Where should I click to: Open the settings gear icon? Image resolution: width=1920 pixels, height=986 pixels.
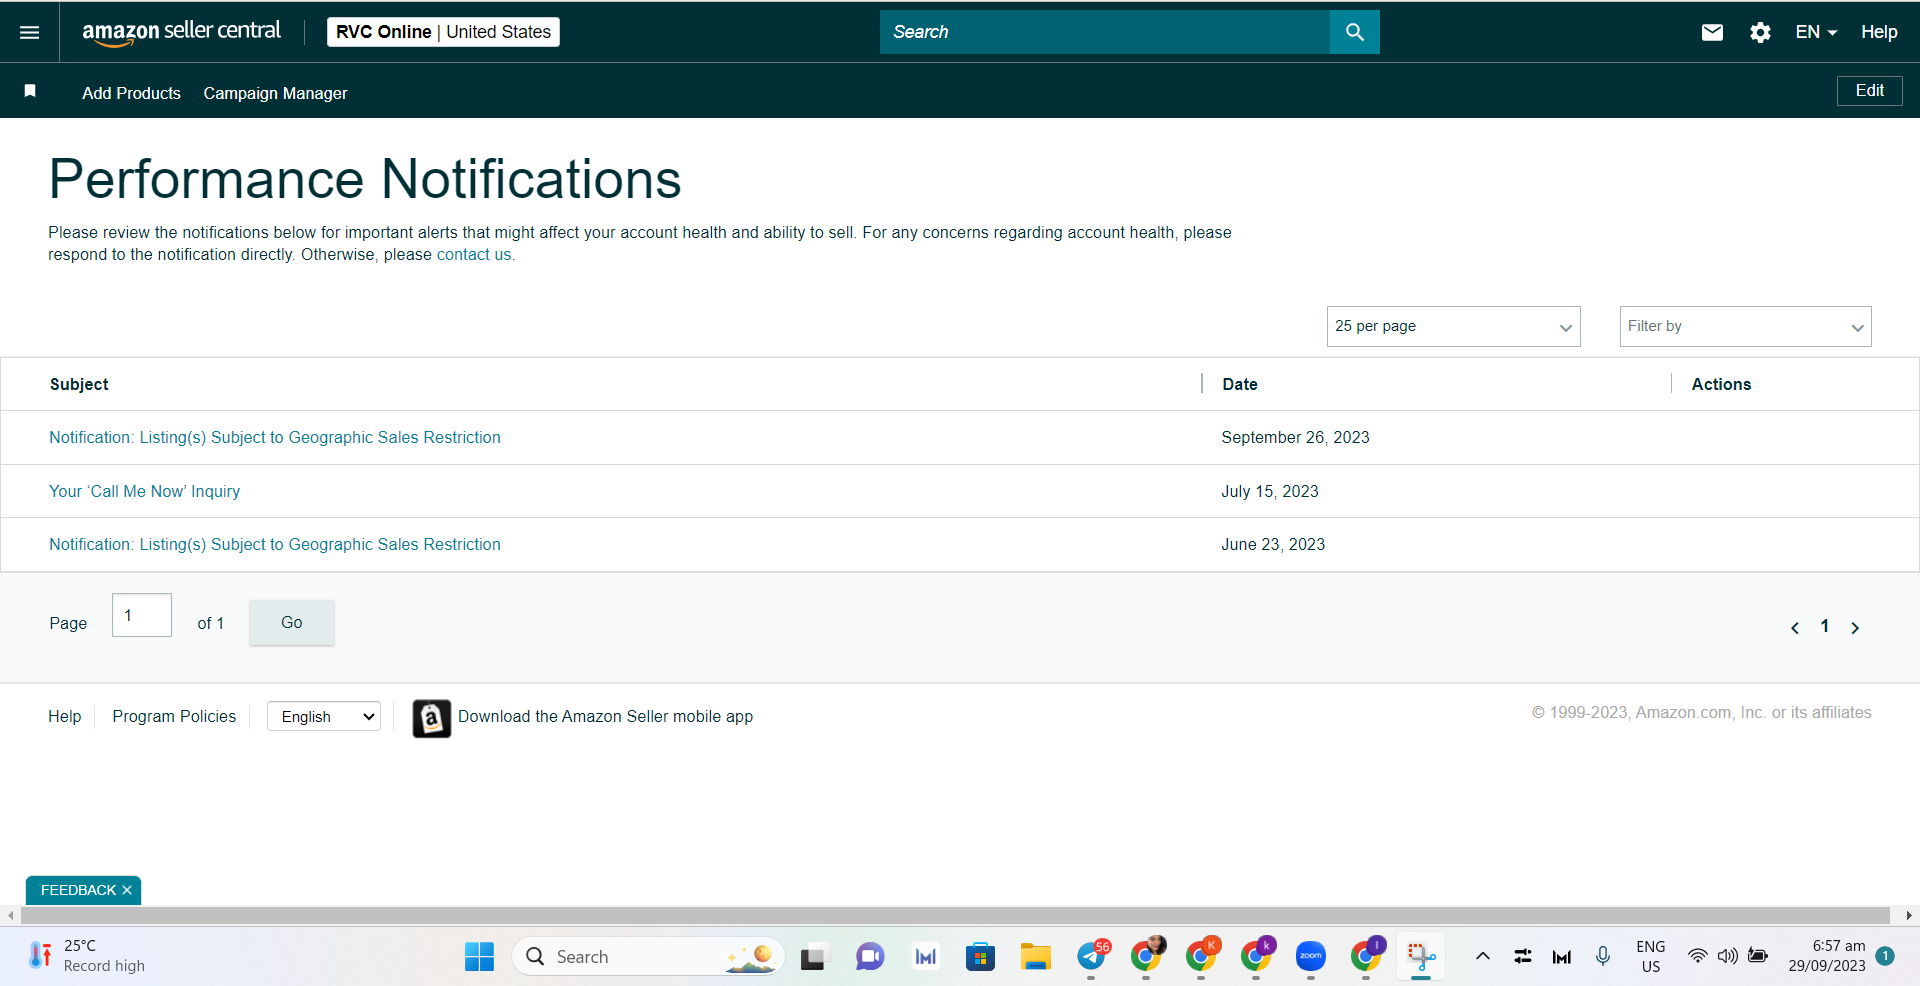pyautogui.click(x=1760, y=32)
